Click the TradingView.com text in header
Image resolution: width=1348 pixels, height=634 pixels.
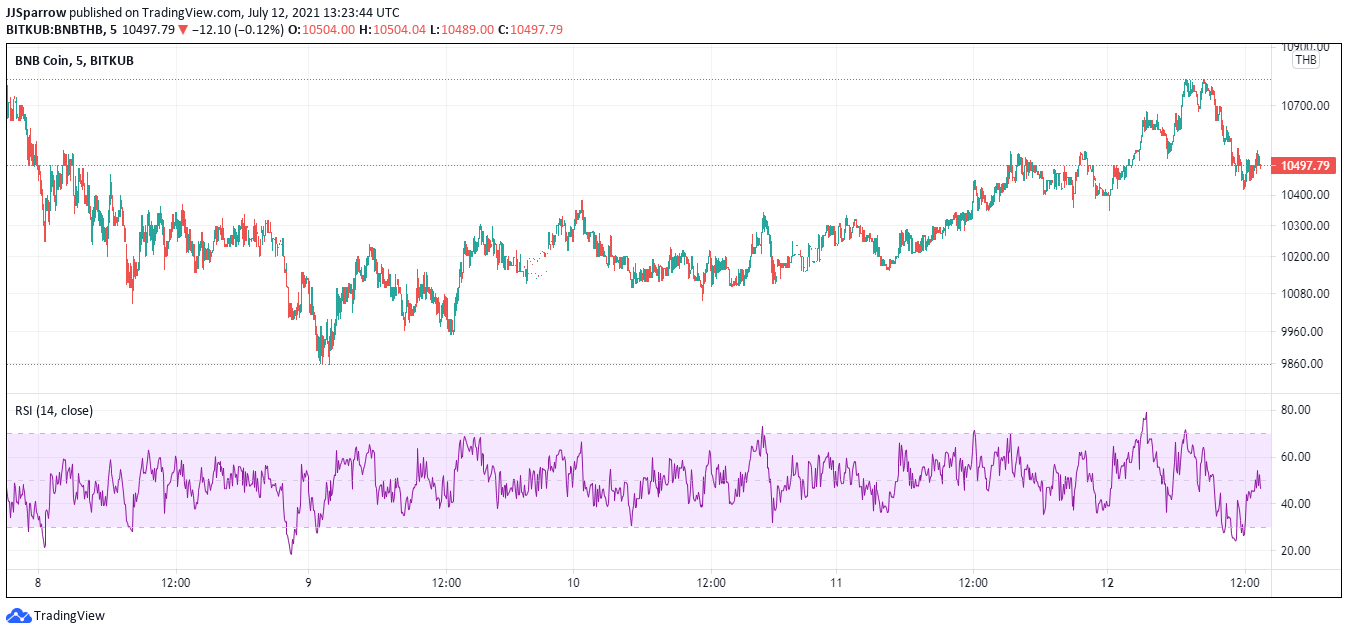tap(185, 13)
